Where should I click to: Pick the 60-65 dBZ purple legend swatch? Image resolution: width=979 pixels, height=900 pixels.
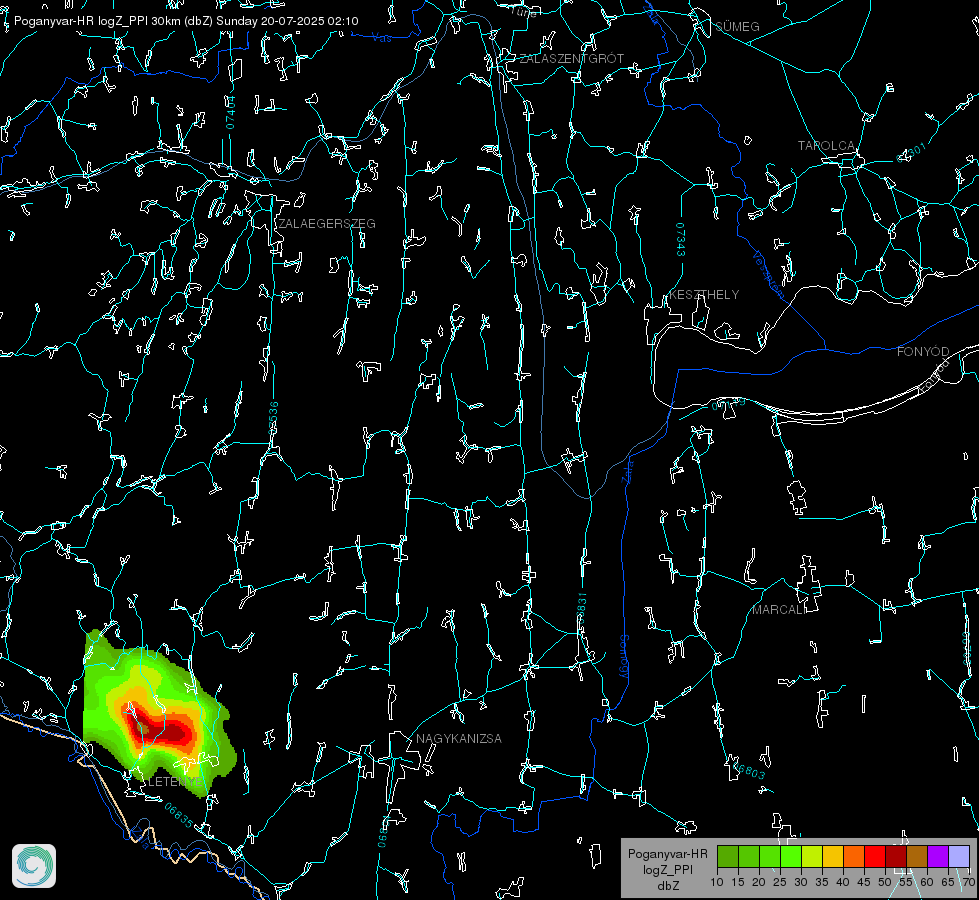point(938,856)
